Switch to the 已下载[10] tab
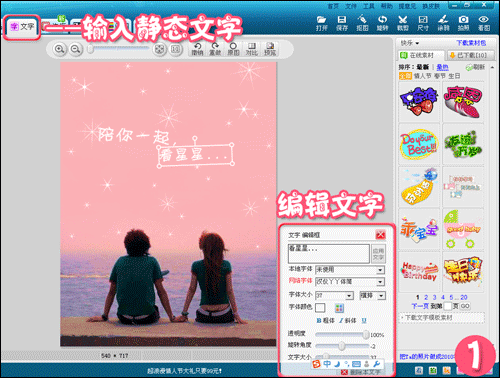500x378 pixels. point(471,55)
